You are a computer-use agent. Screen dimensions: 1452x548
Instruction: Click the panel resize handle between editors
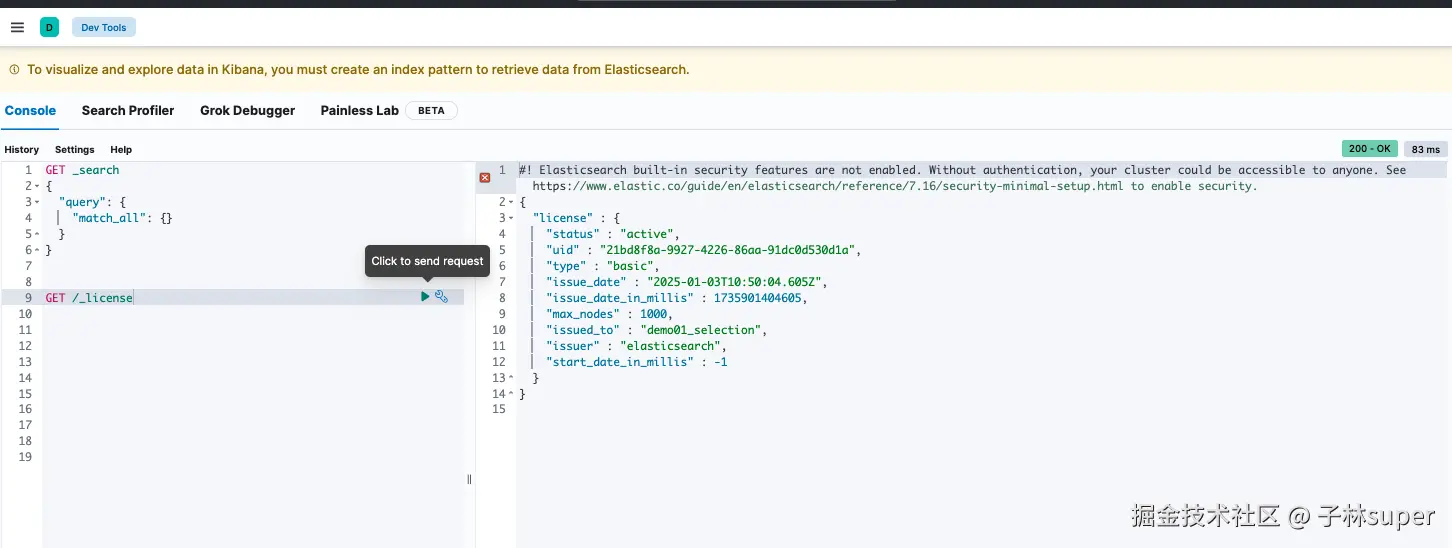point(469,480)
